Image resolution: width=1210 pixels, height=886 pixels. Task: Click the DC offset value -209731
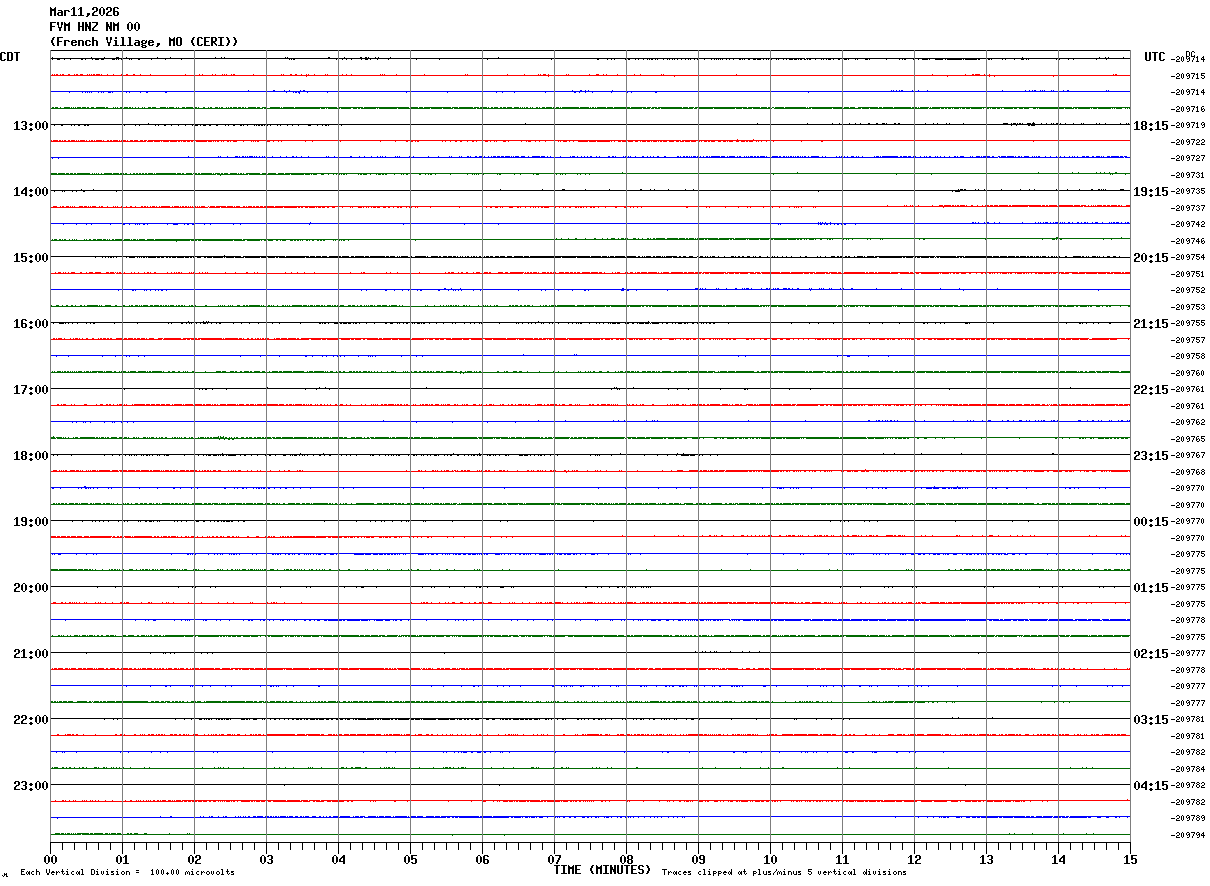tap(1188, 175)
